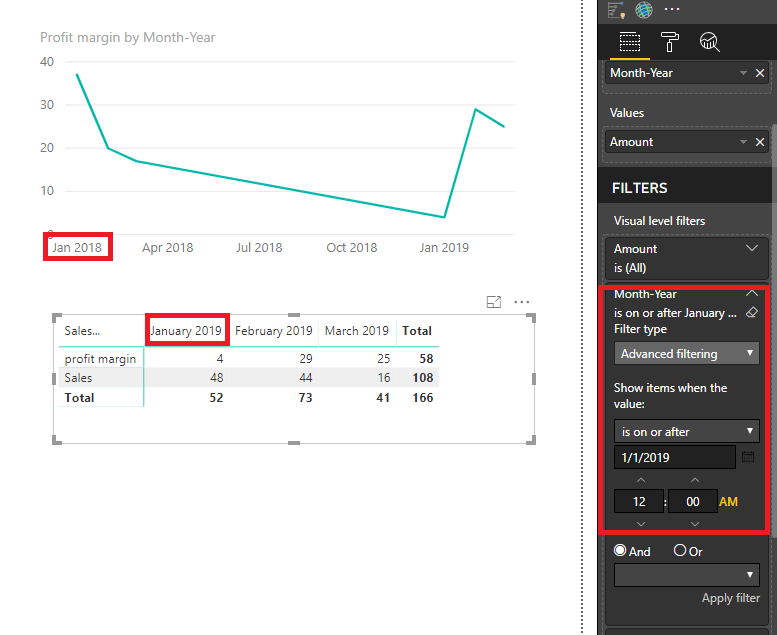Open more custom visuals ellipsis in Visualizations pane
The width and height of the screenshot is (777, 635).
pyautogui.click(x=672, y=9)
